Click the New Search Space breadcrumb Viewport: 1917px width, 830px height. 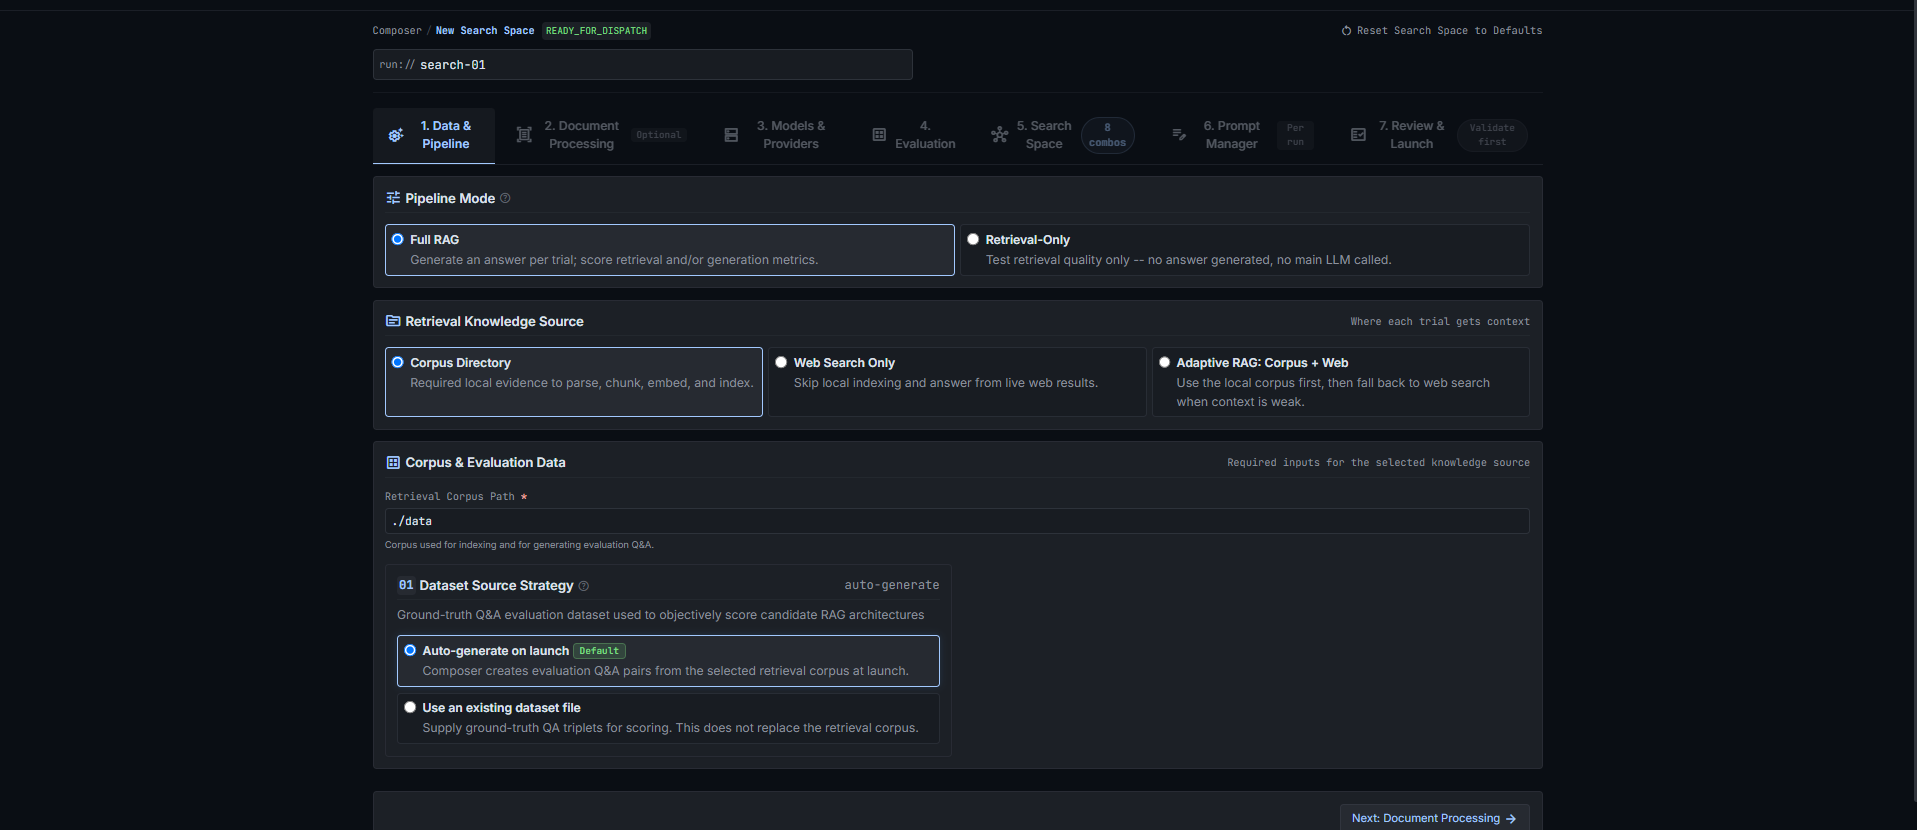[485, 31]
